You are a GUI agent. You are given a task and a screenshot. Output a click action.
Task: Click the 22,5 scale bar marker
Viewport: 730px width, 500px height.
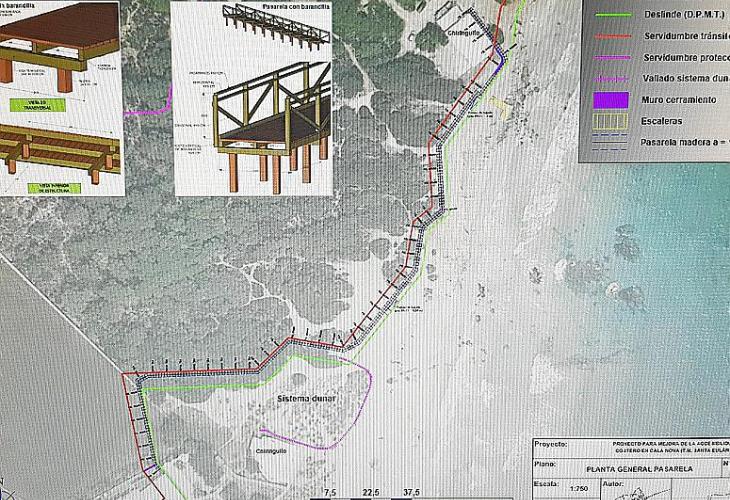pos(370,492)
